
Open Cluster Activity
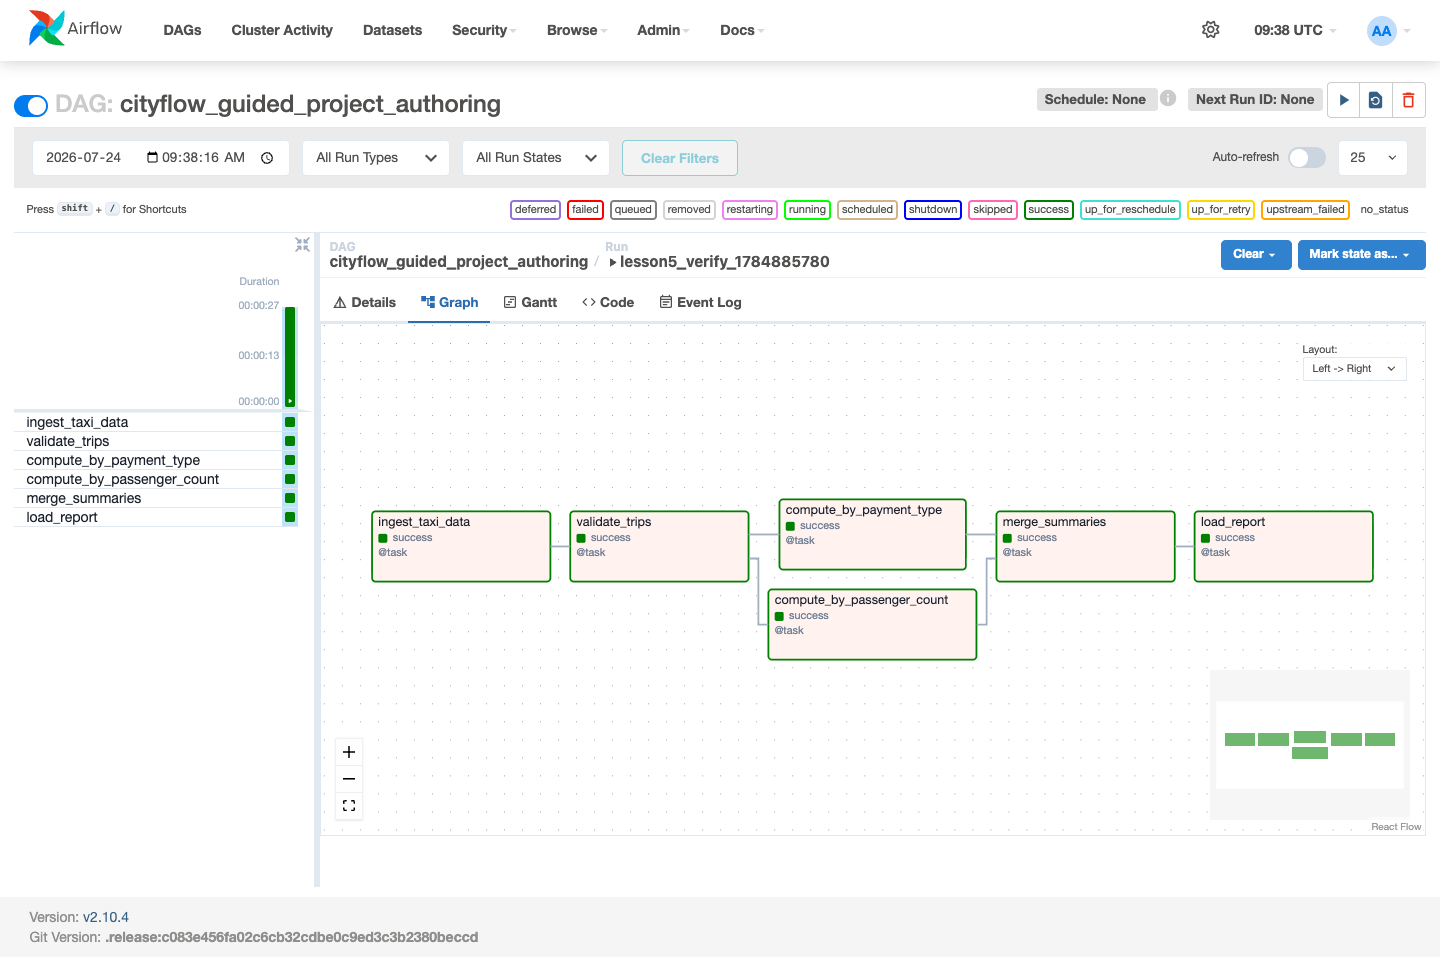pos(282,30)
